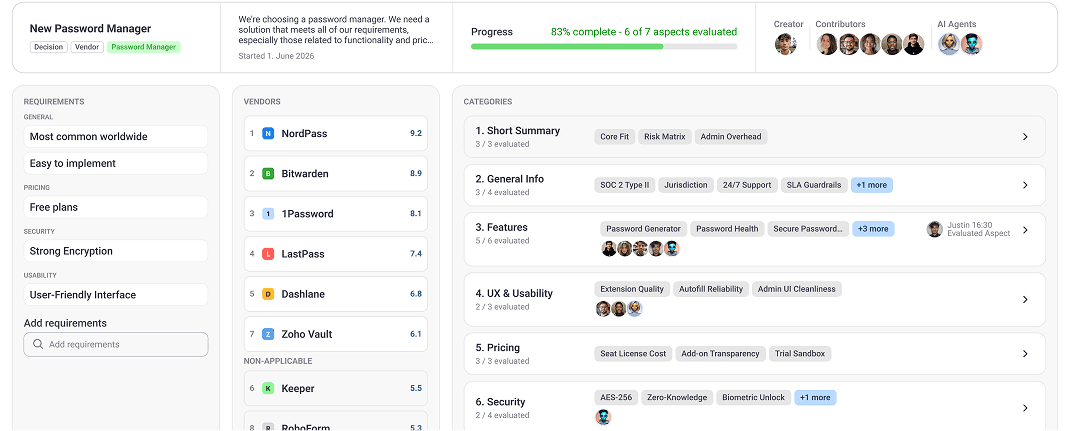Expand the Pricing category chevron
1070x431 pixels.
[x=1025, y=354]
